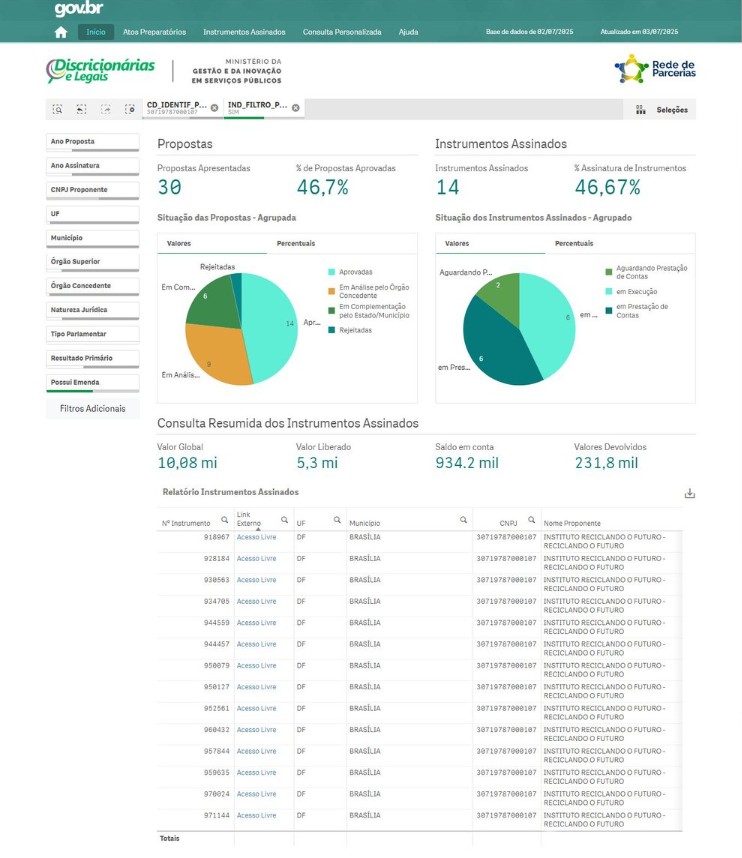Remove the CD_IDENTIF_P filter chip
Screen dimensions: 742x858
[x=214, y=108]
